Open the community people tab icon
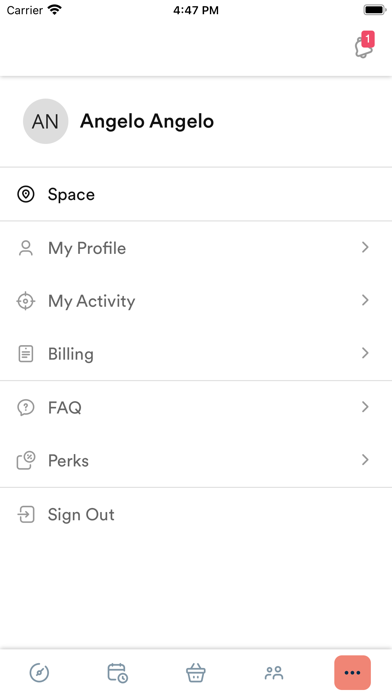 coord(274,672)
